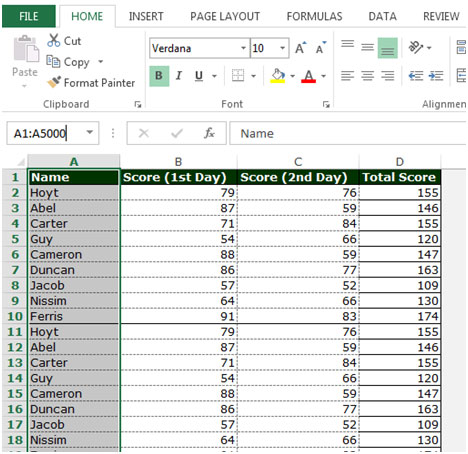Open the FORMULAS ribbon tab

(x=314, y=16)
